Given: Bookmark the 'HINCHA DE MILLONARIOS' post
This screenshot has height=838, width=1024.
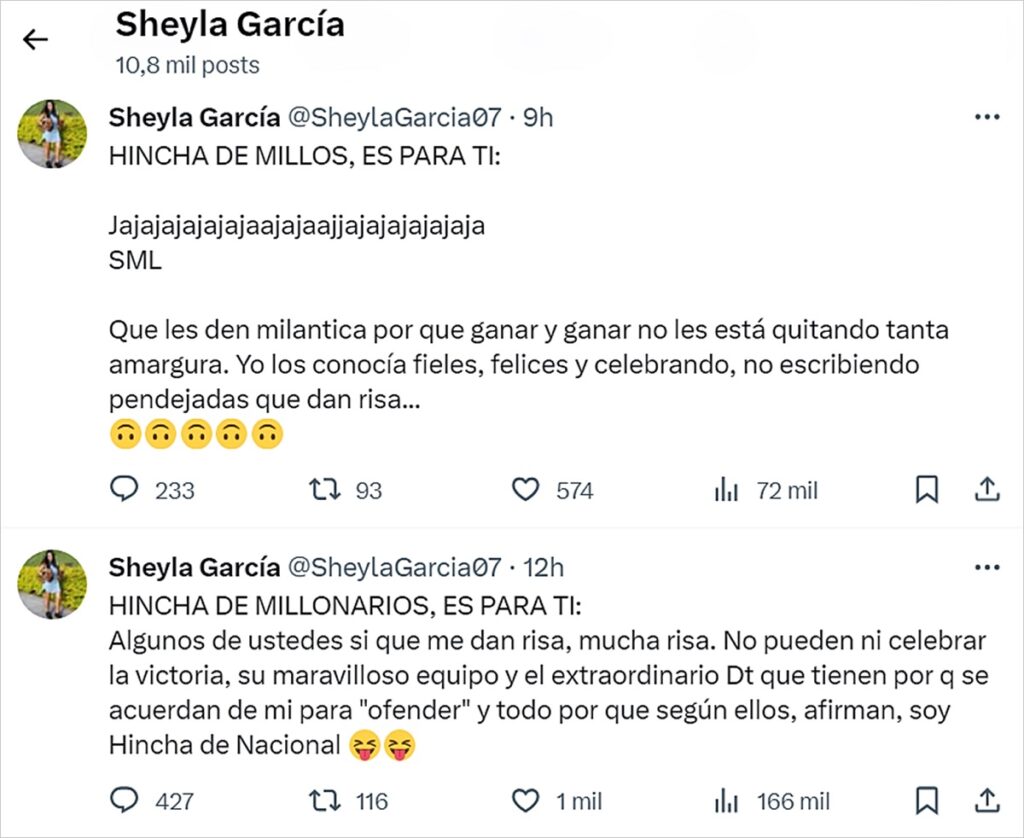Looking at the screenshot, I should [926, 801].
